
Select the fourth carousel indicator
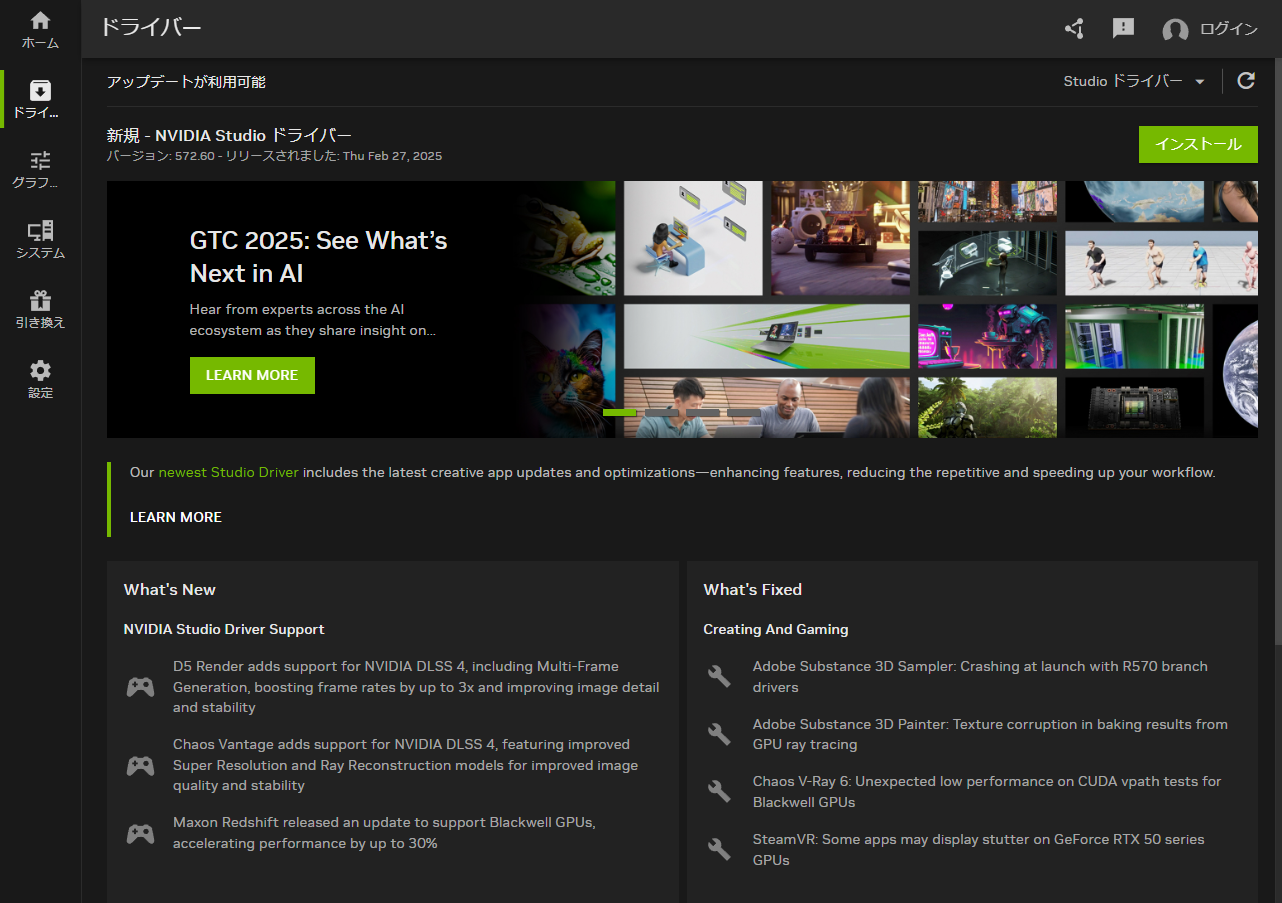click(x=743, y=412)
